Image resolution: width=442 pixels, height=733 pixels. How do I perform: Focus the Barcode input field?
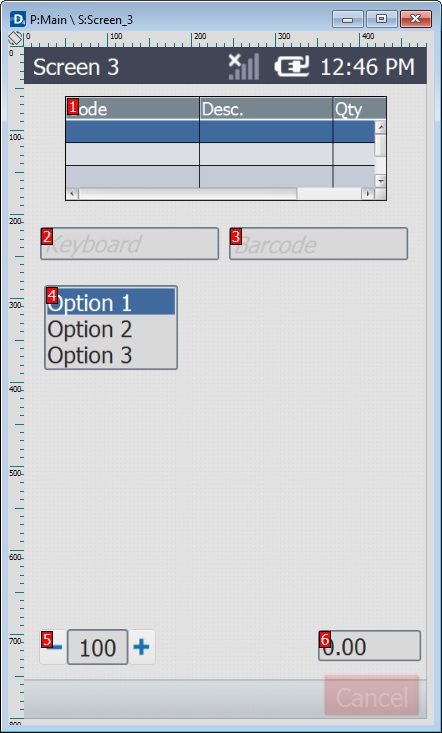tap(319, 244)
